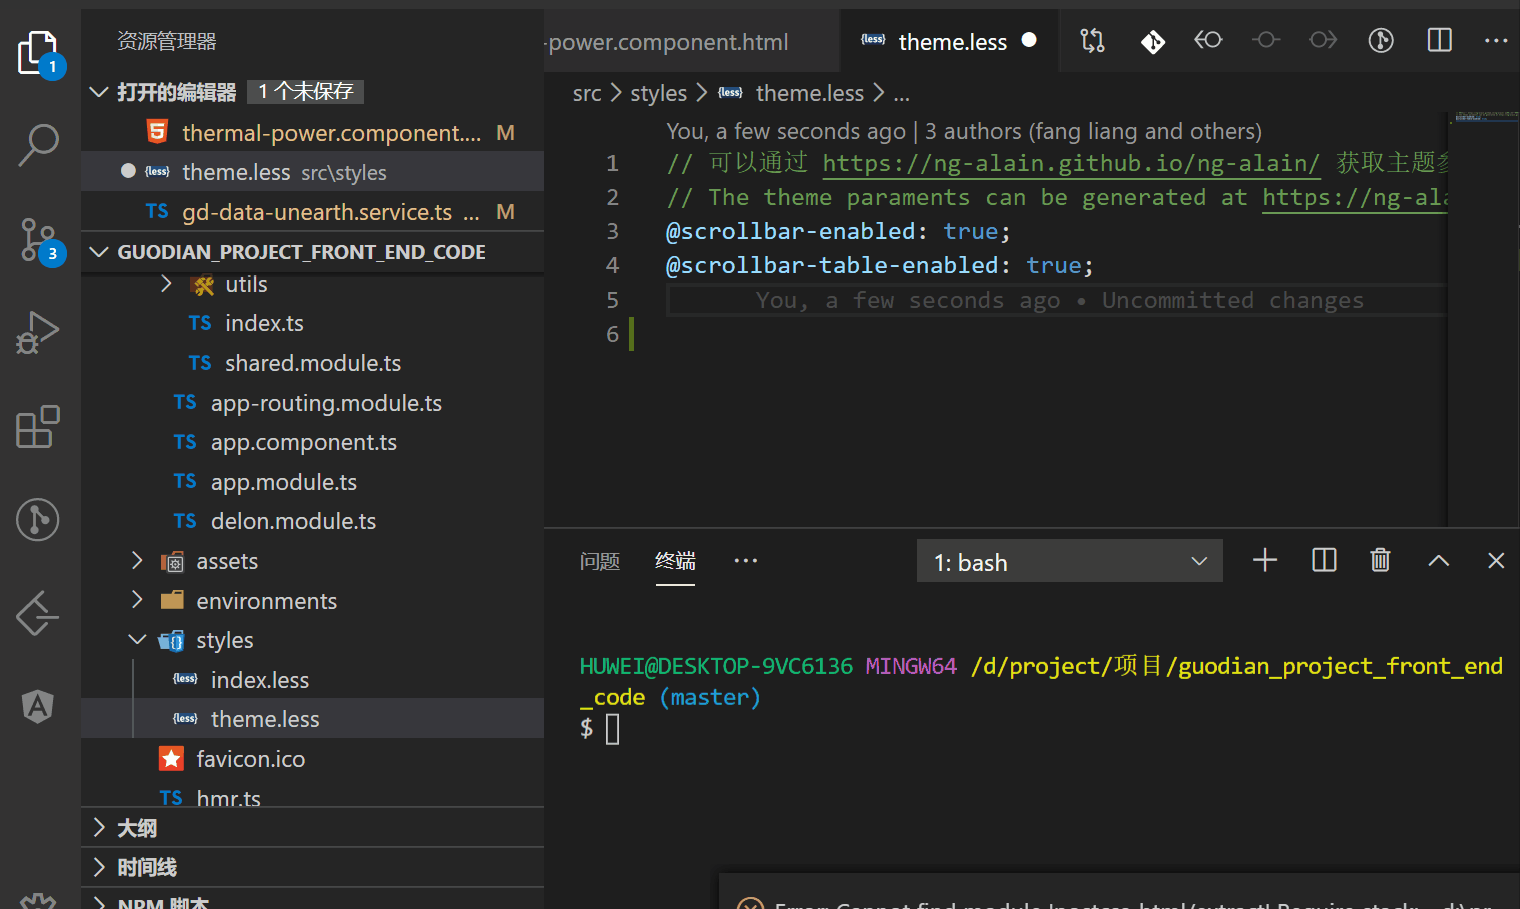
Task: Open app.module.ts in the file tree
Action: click(284, 482)
